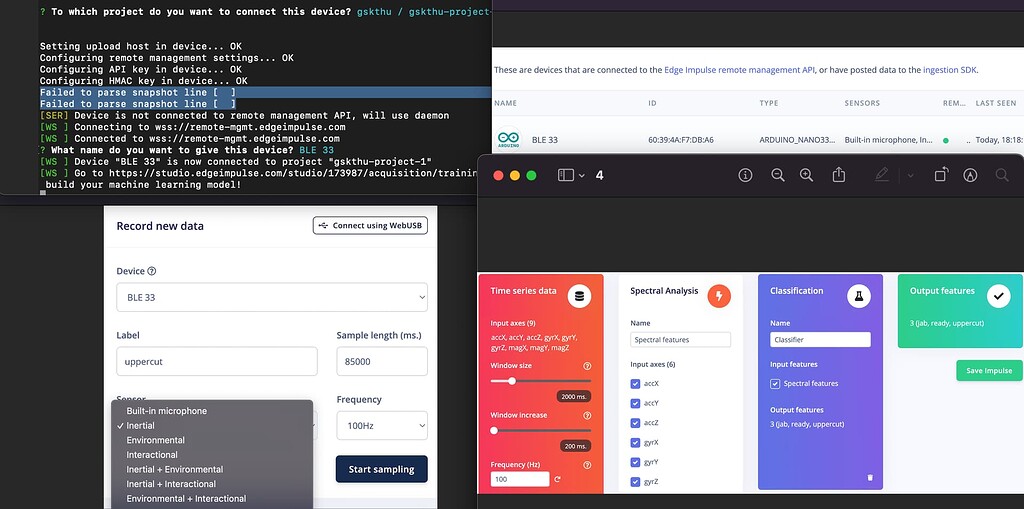Click the '200 ms.' window increase value
The height and width of the screenshot is (509, 1024).
575,446
